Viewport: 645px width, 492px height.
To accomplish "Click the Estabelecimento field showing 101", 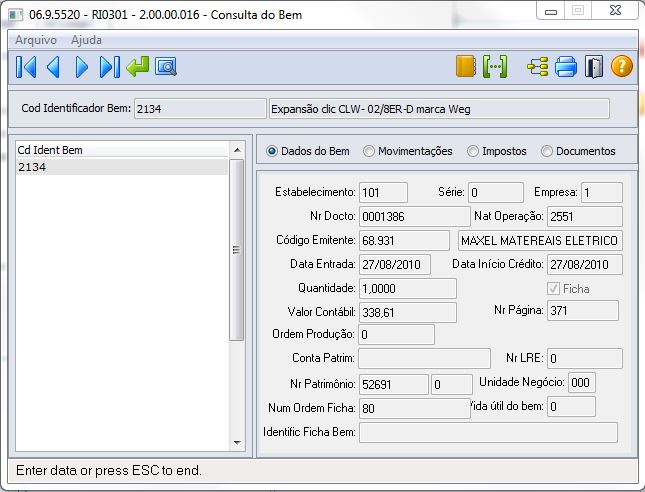I will click(x=383, y=193).
